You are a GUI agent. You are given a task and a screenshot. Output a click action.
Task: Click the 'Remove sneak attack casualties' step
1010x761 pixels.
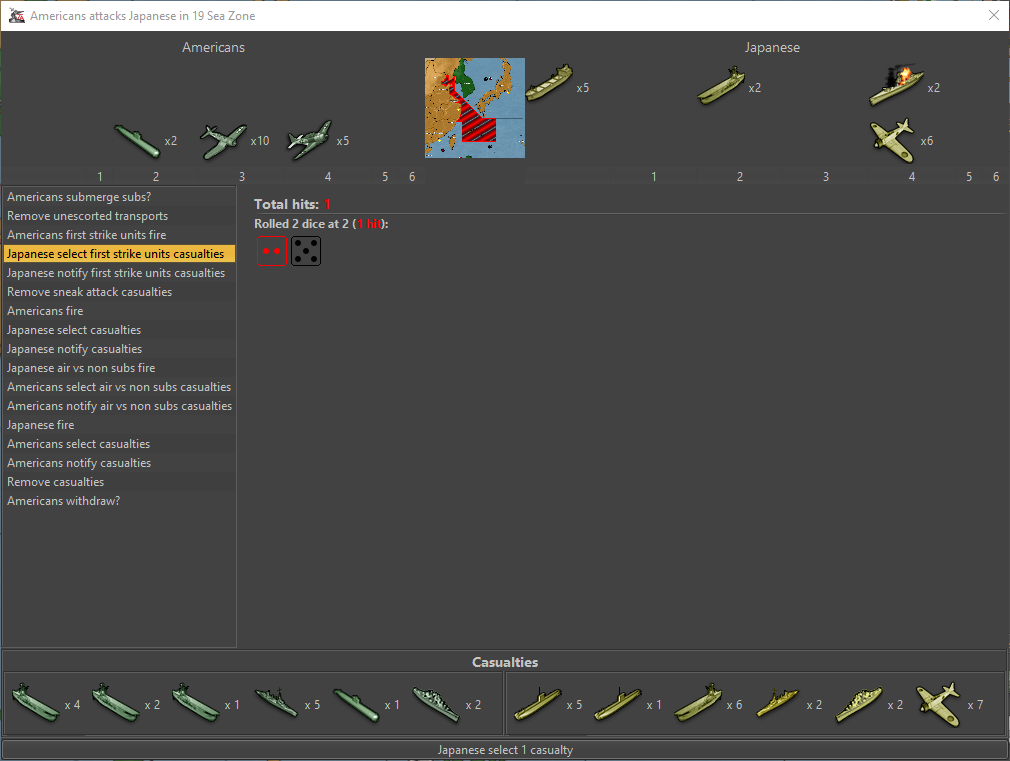[119, 292]
